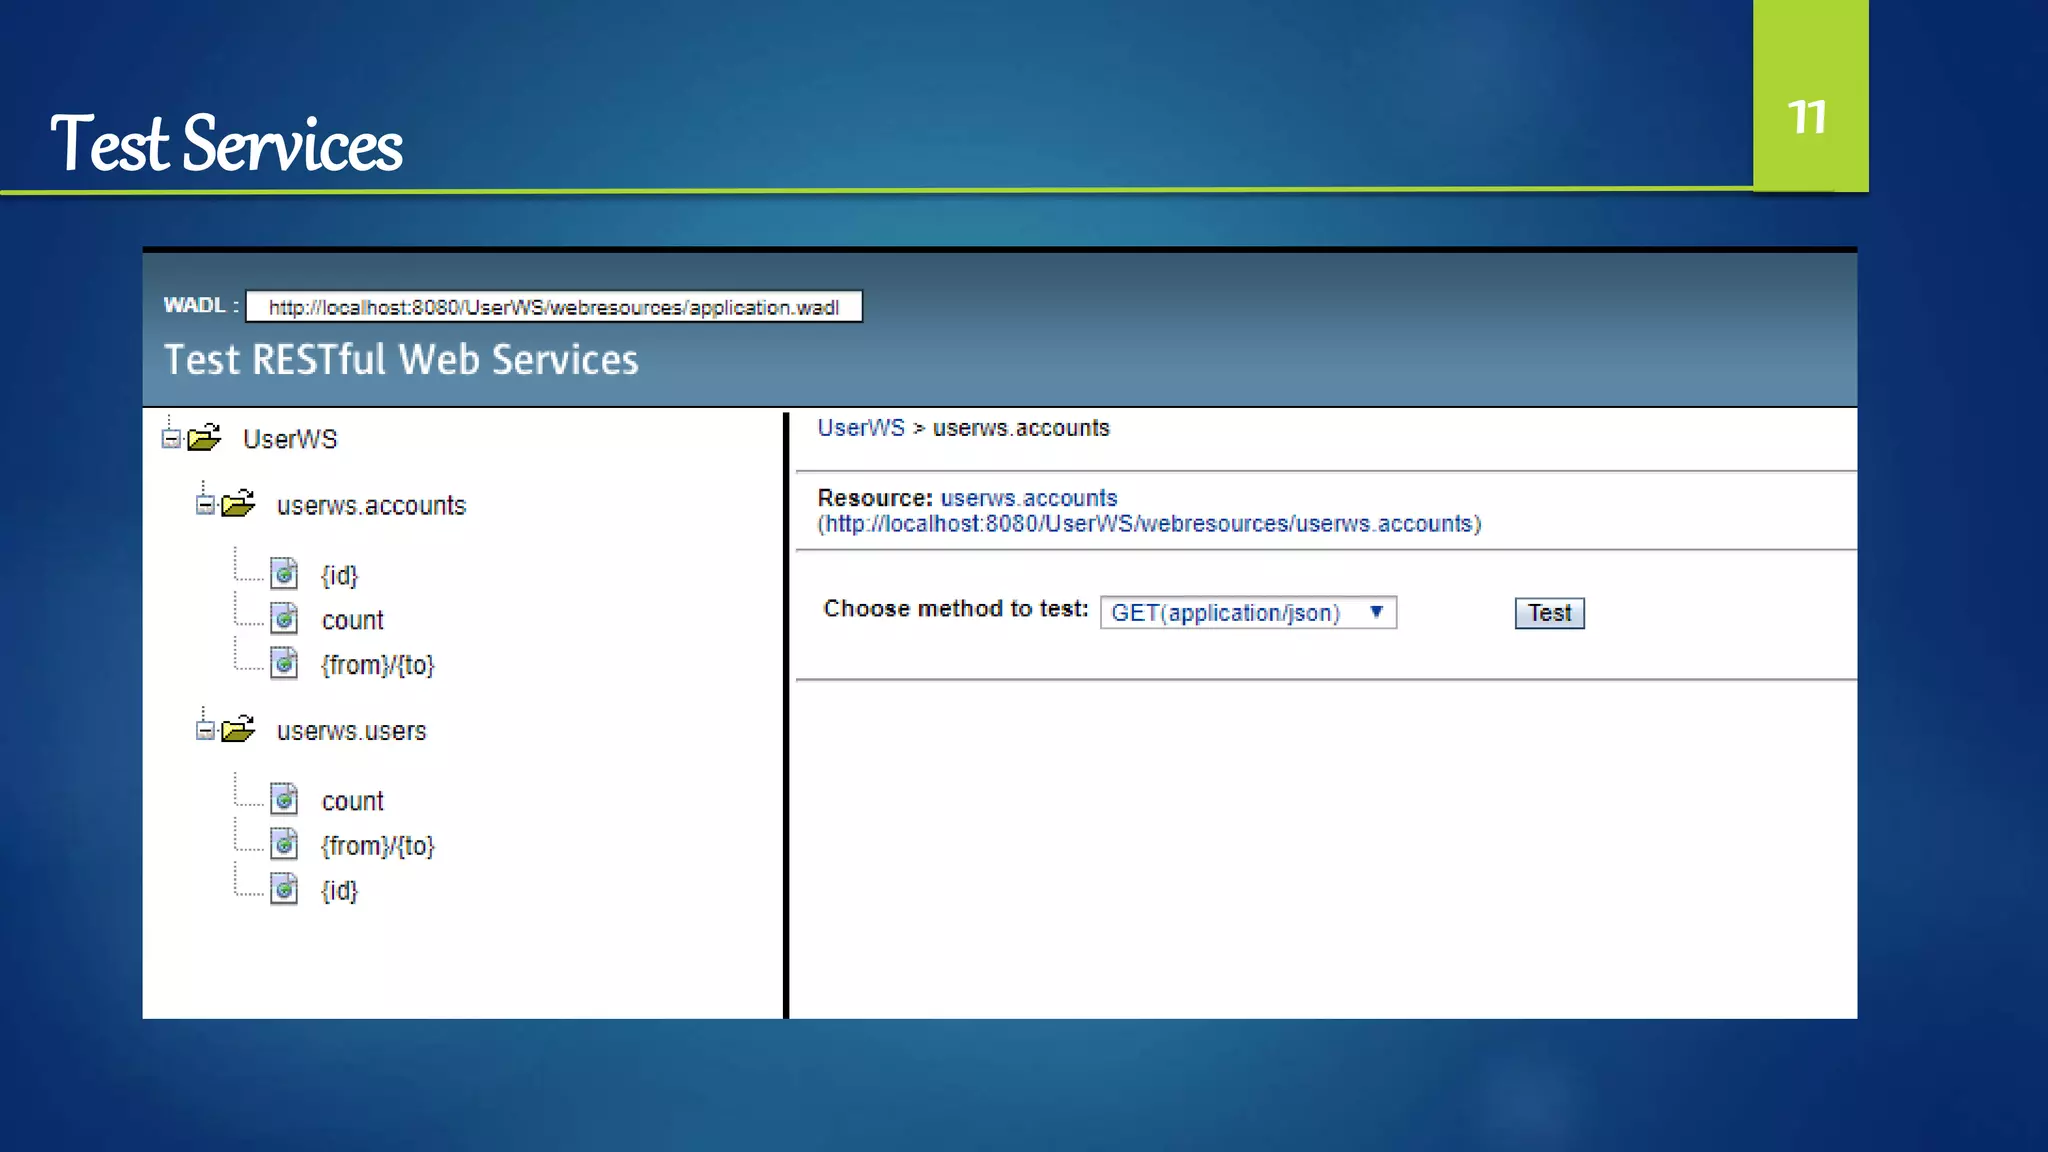Click the slide number 11 badge
Screen dimensions: 2048x1152
coord(1810,96)
